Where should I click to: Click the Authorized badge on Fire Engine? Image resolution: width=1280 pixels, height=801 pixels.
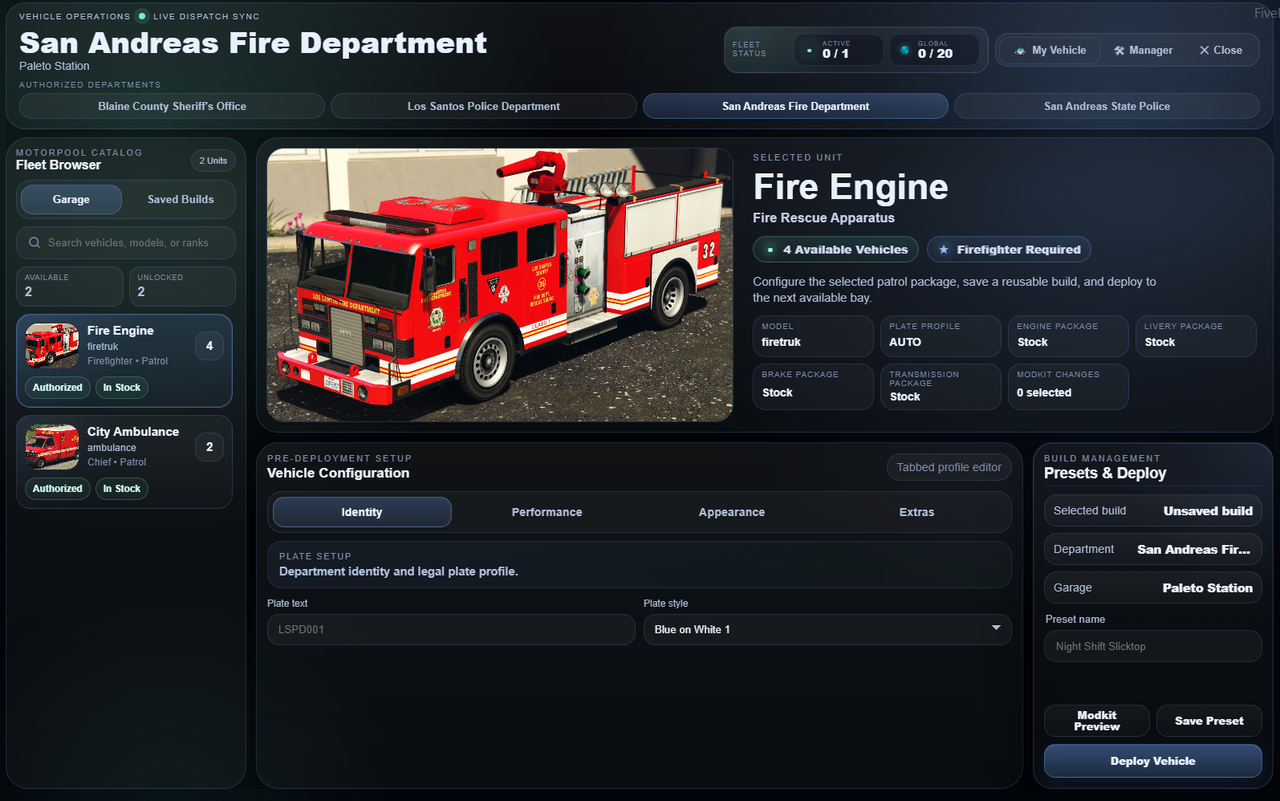click(x=57, y=387)
